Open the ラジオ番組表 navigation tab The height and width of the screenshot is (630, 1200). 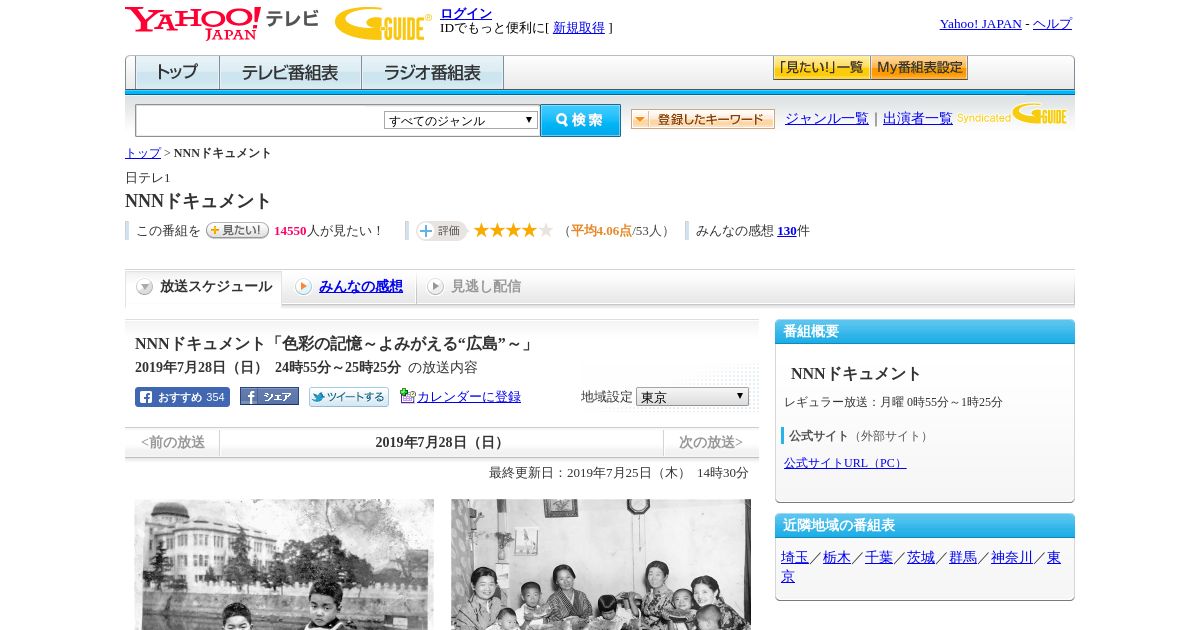tap(432, 73)
